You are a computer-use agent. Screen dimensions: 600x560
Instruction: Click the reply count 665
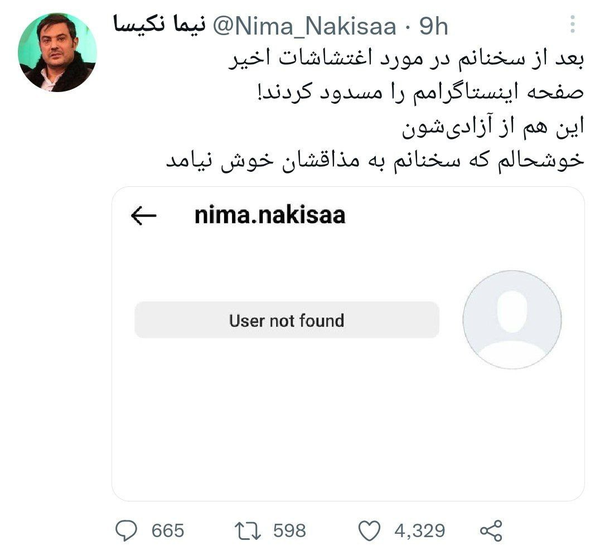[168, 530]
